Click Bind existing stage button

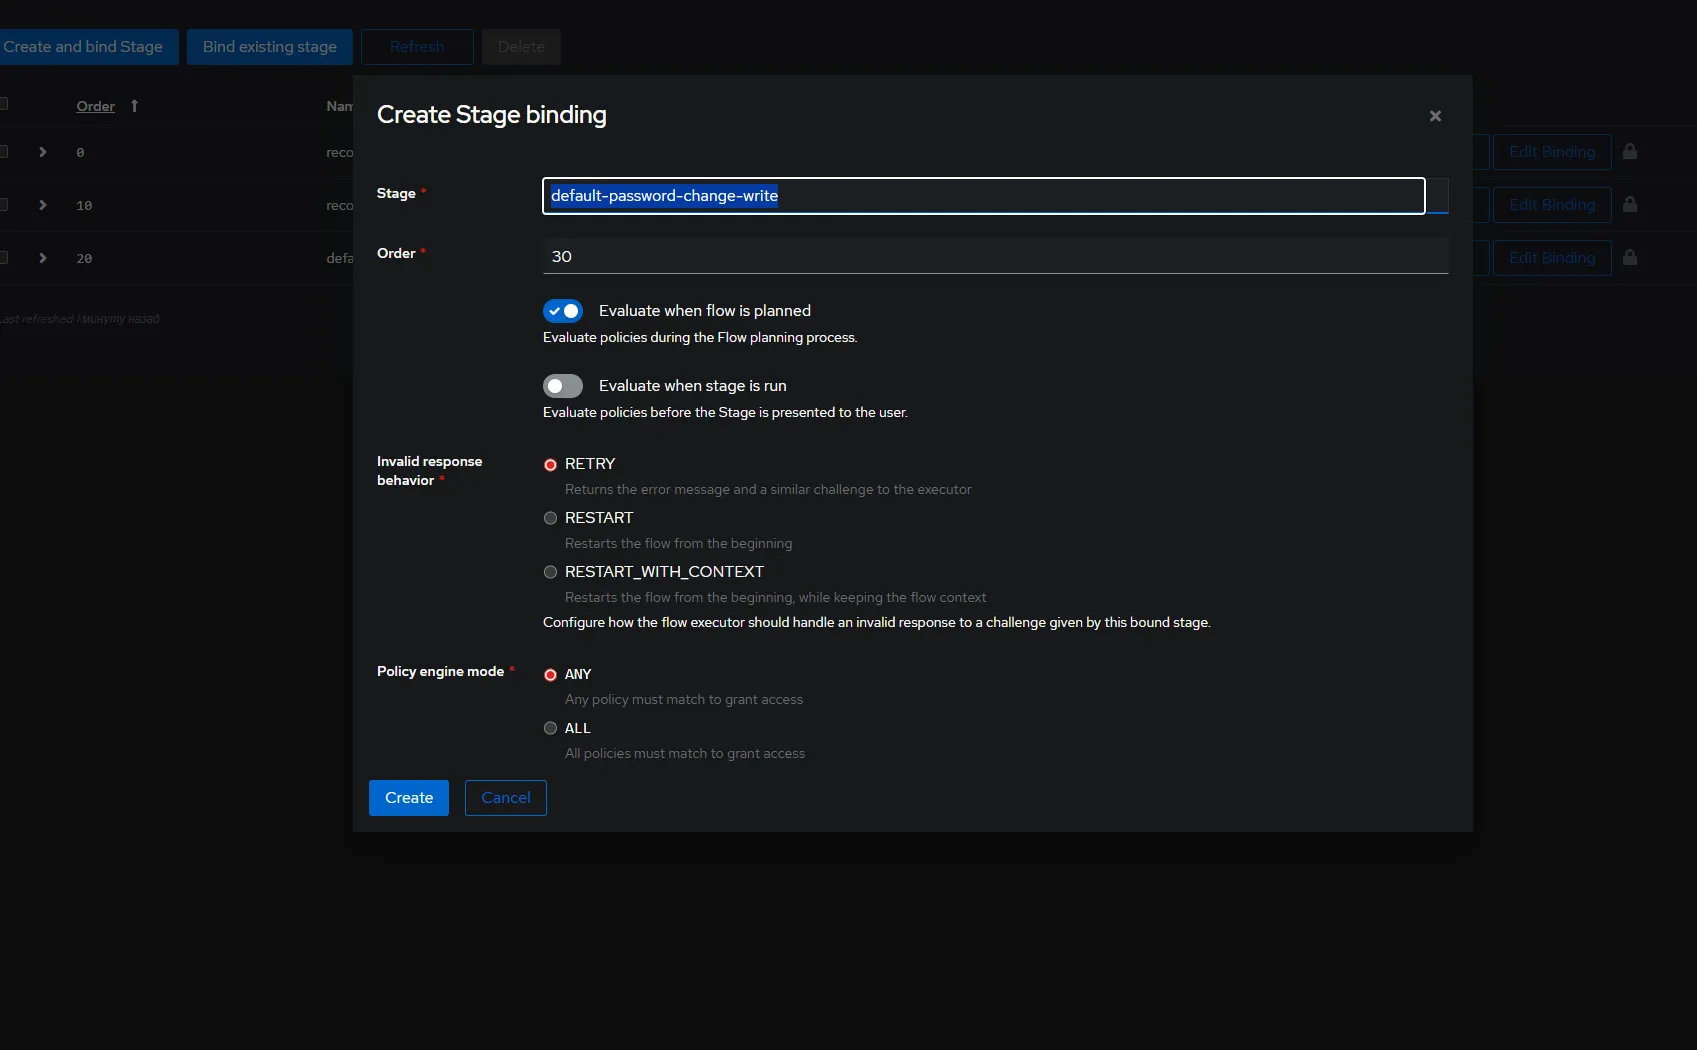coord(269,47)
